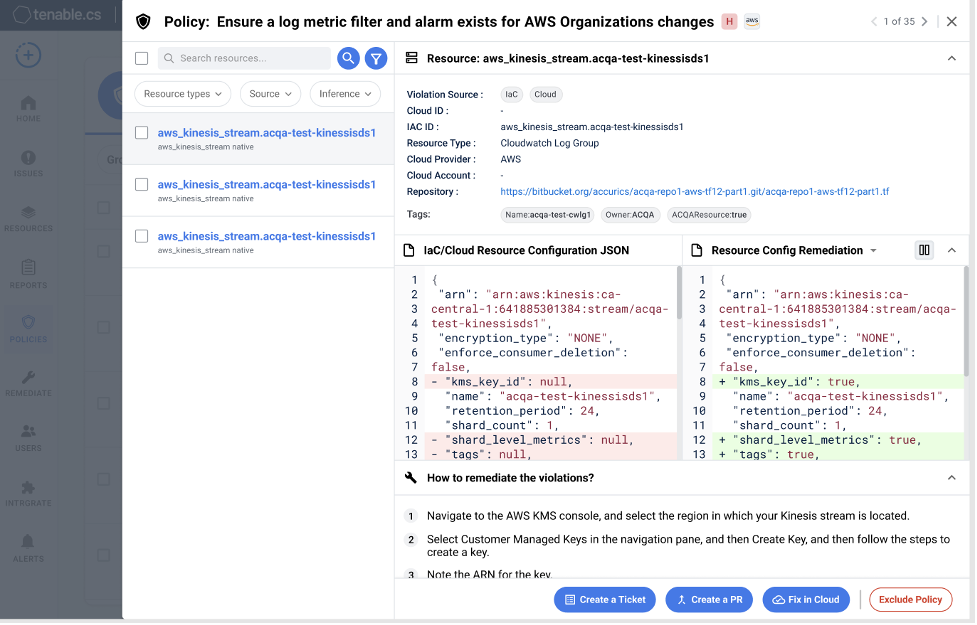Viewport: 977px width, 625px height.
Task: Go to next policy arrow
Action: pyautogui.click(x=925, y=22)
